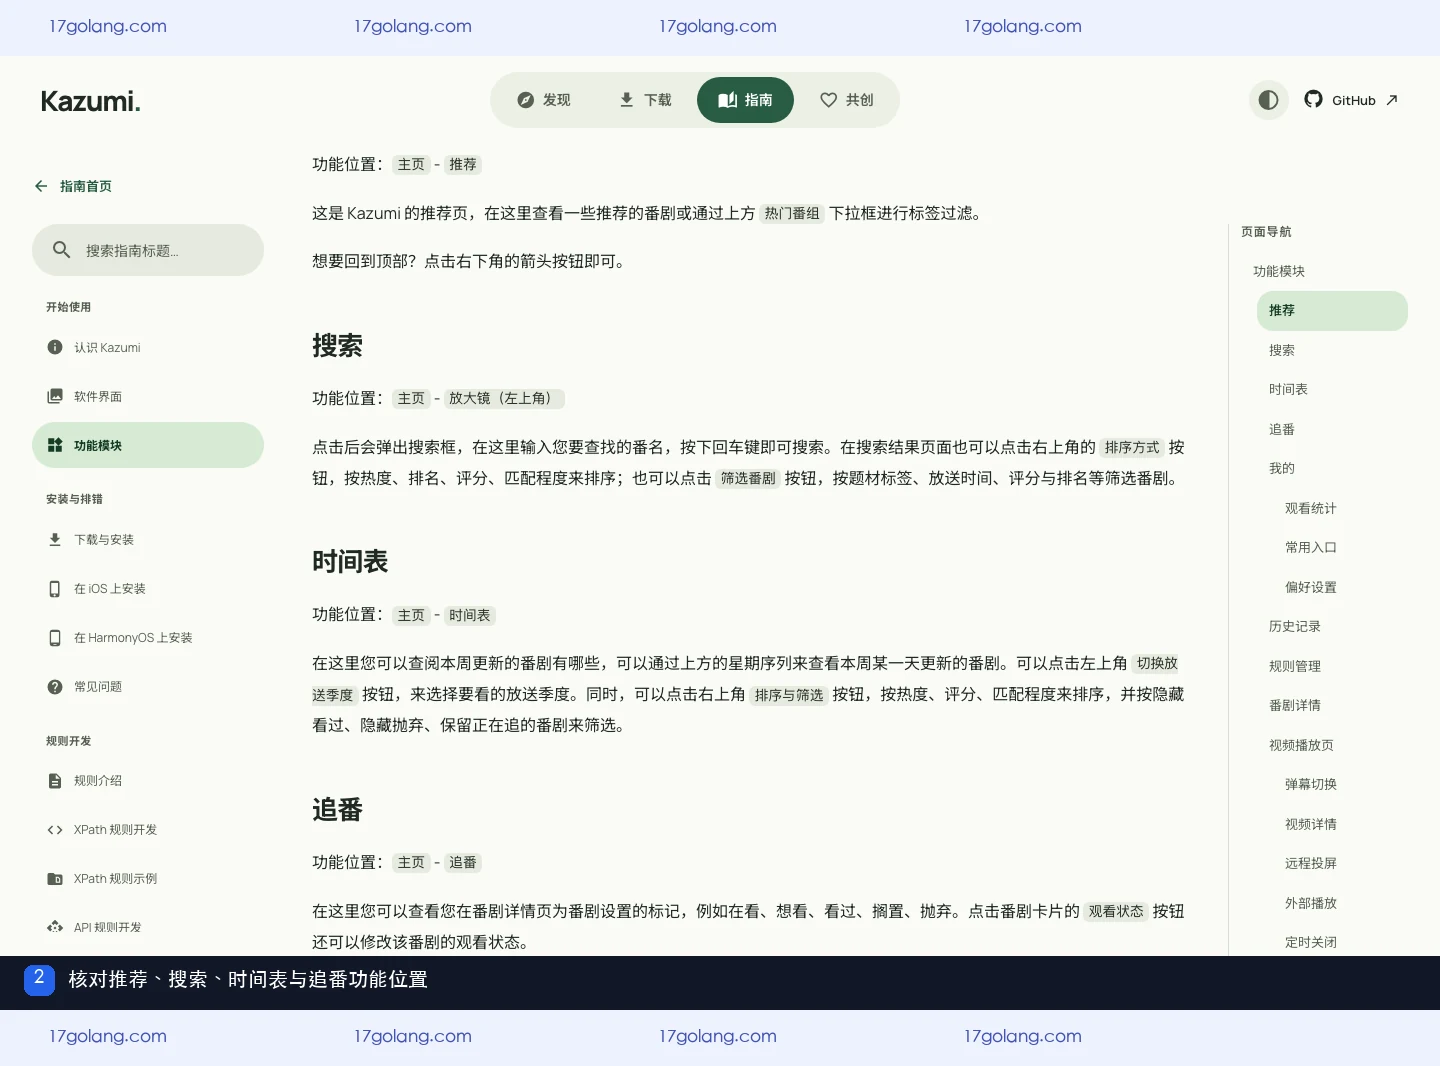Jump to 规则管理 in page navigation

click(1295, 666)
